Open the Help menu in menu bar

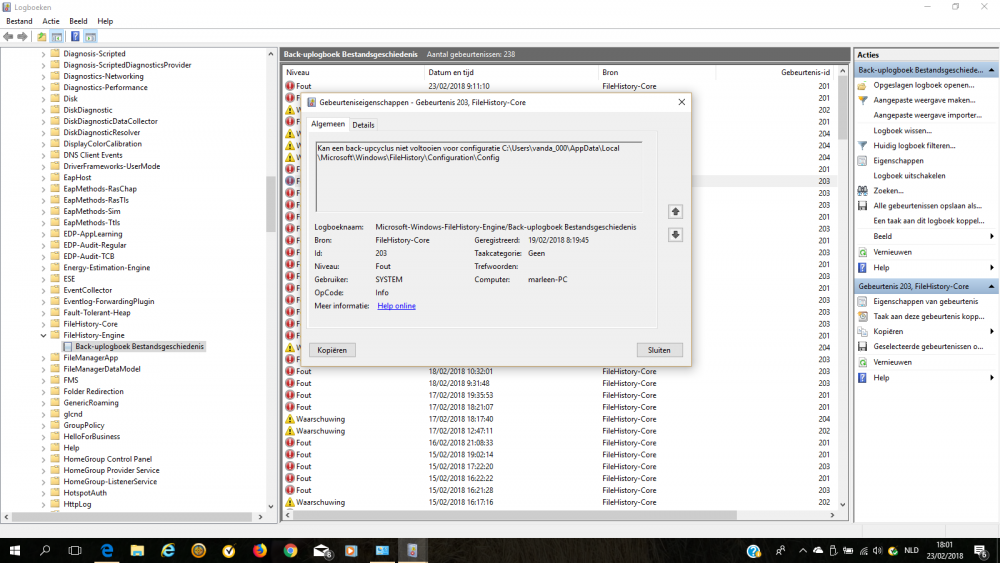tap(105, 21)
